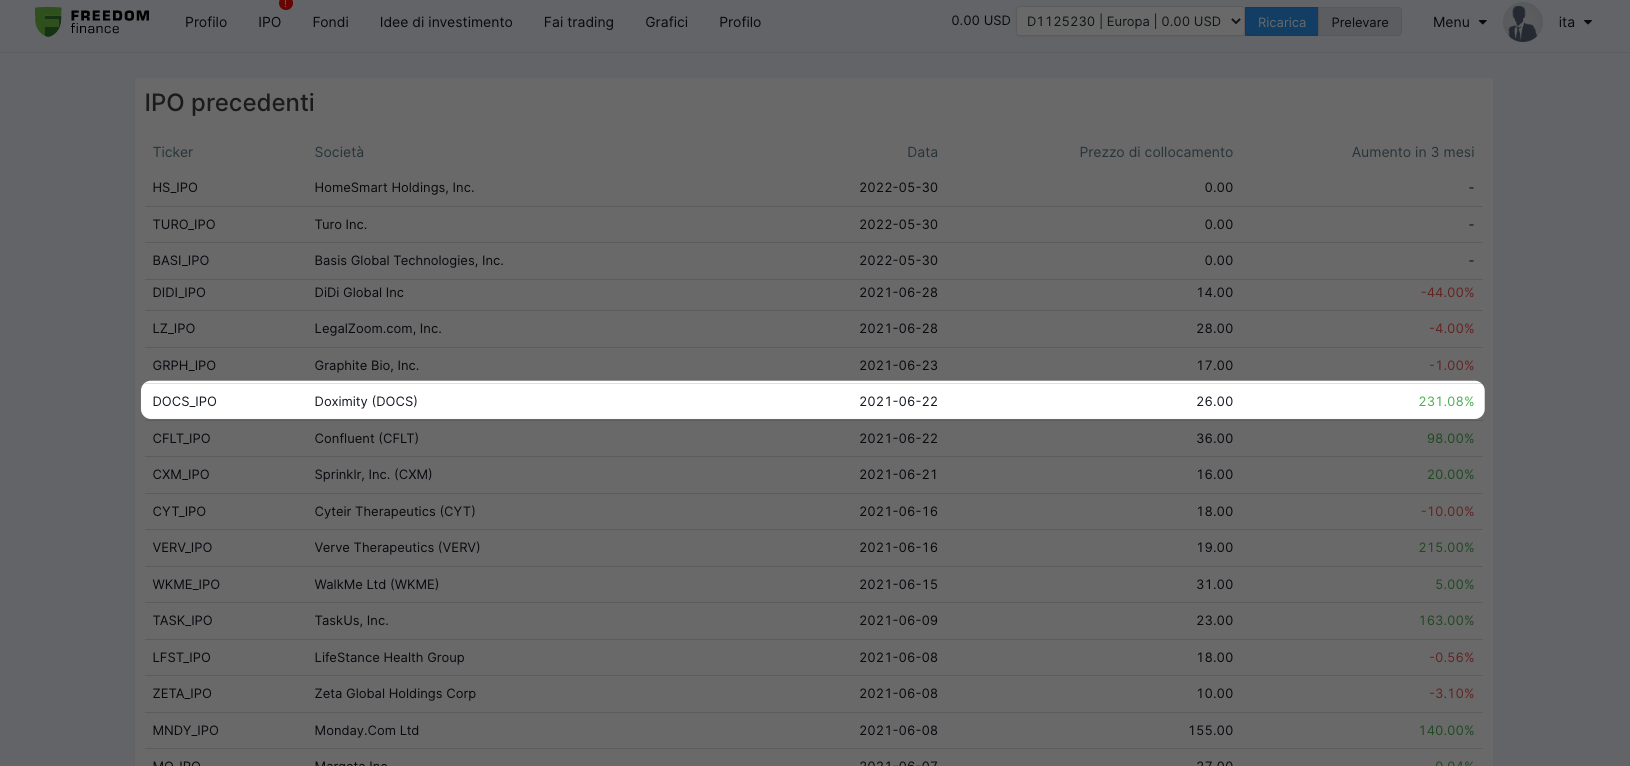Select the DiDi Global Inc row
This screenshot has height=766, width=1630.
pyautogui.click(x=813, y=292)
